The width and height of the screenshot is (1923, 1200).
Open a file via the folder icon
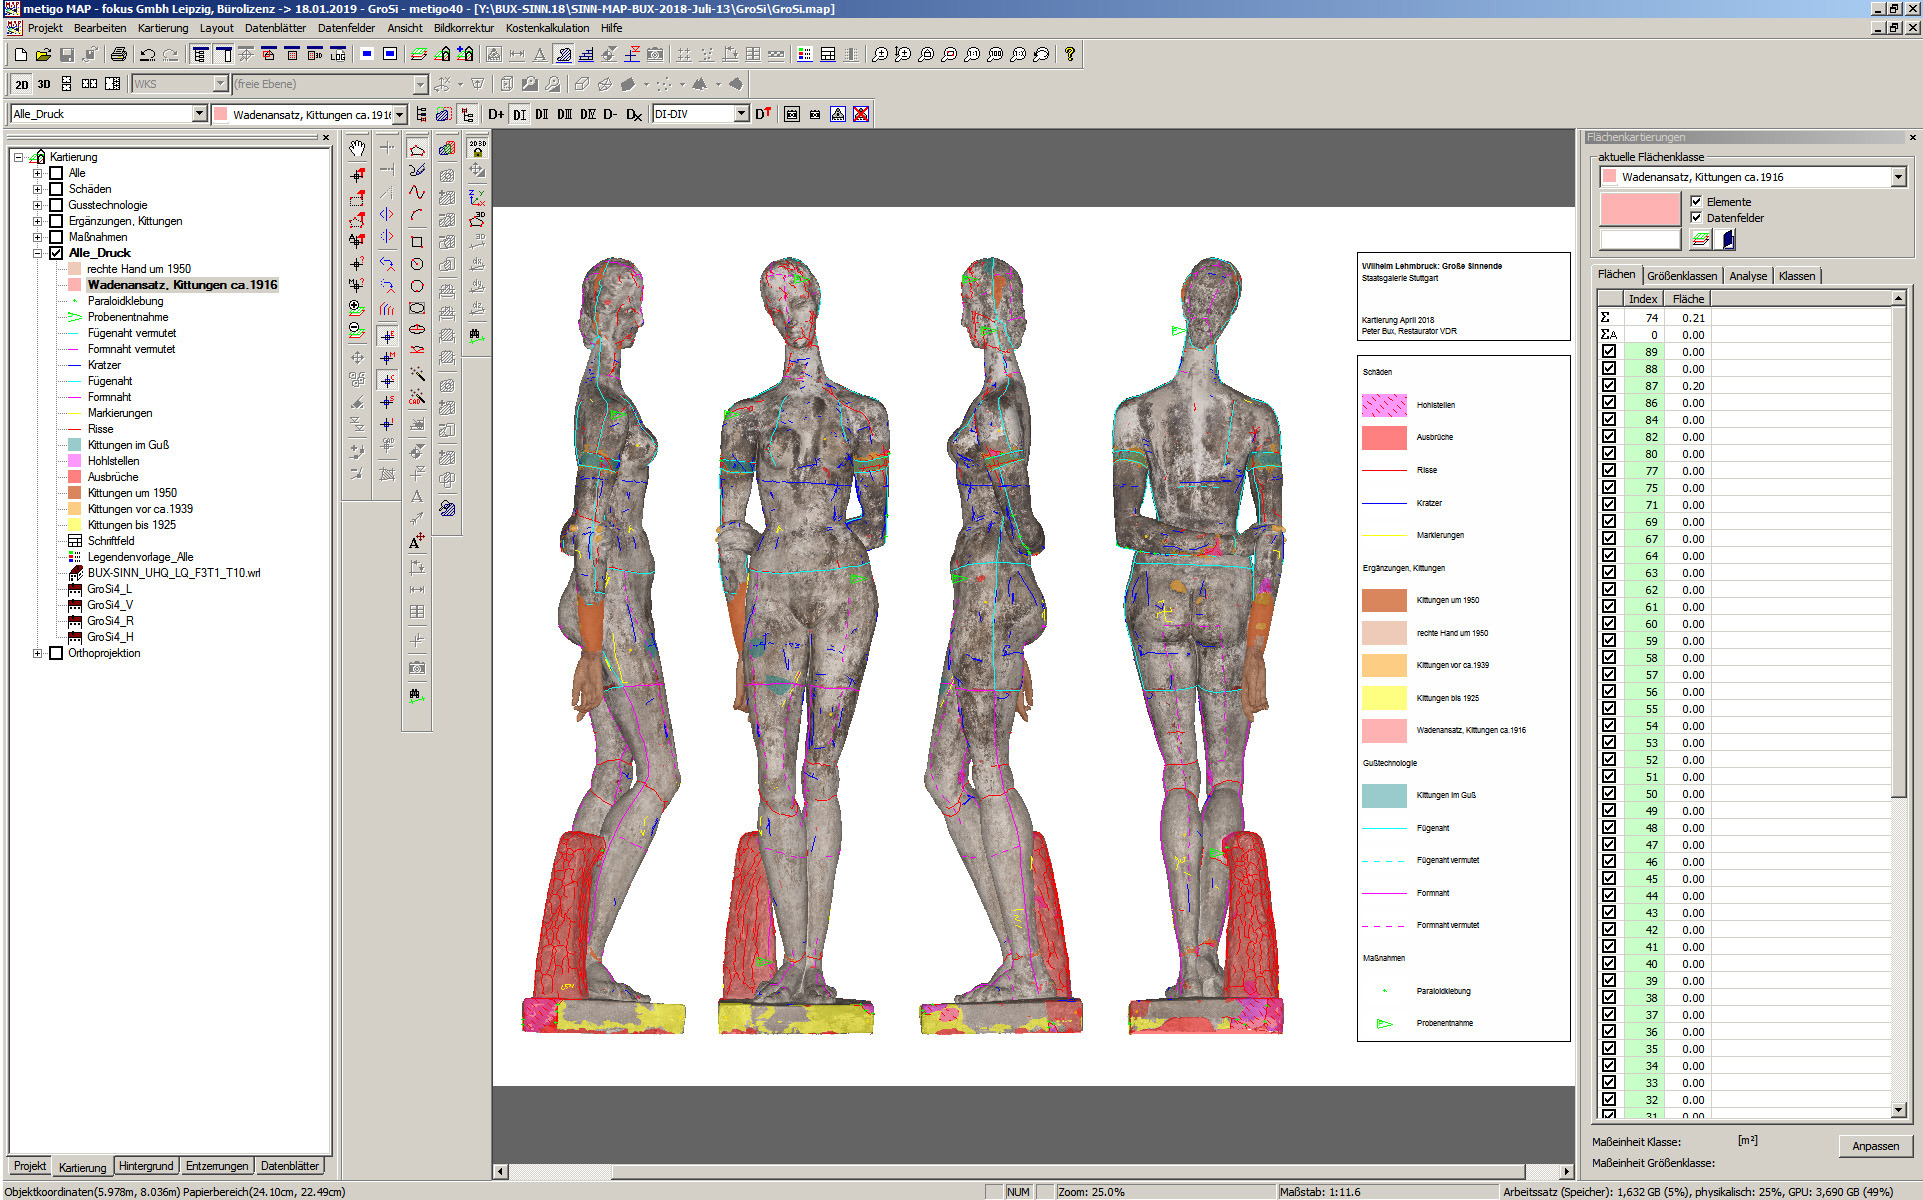click(x=43, y=55)
